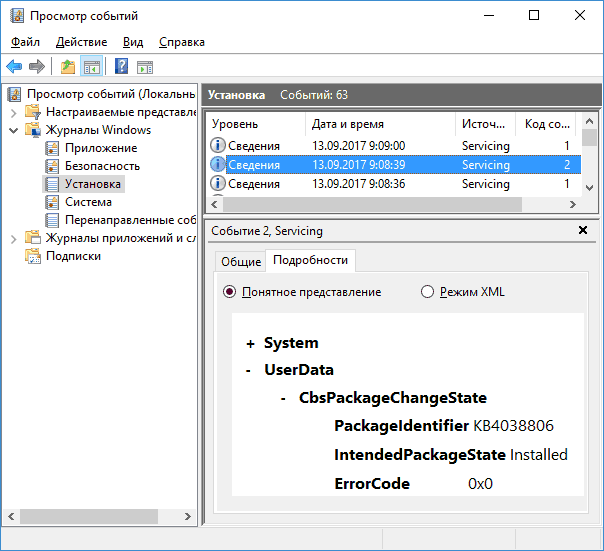Click the Подписки icon in the tree
Image resolution: width=604 pixels, height=551 pixels.
point(33,256)
